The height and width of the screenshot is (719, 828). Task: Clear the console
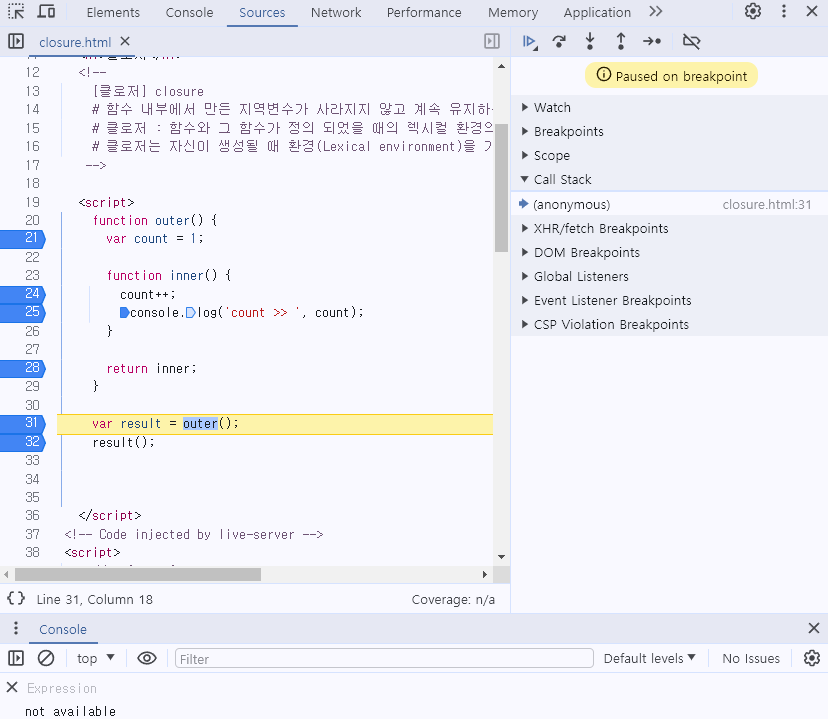tap(46, 658)
